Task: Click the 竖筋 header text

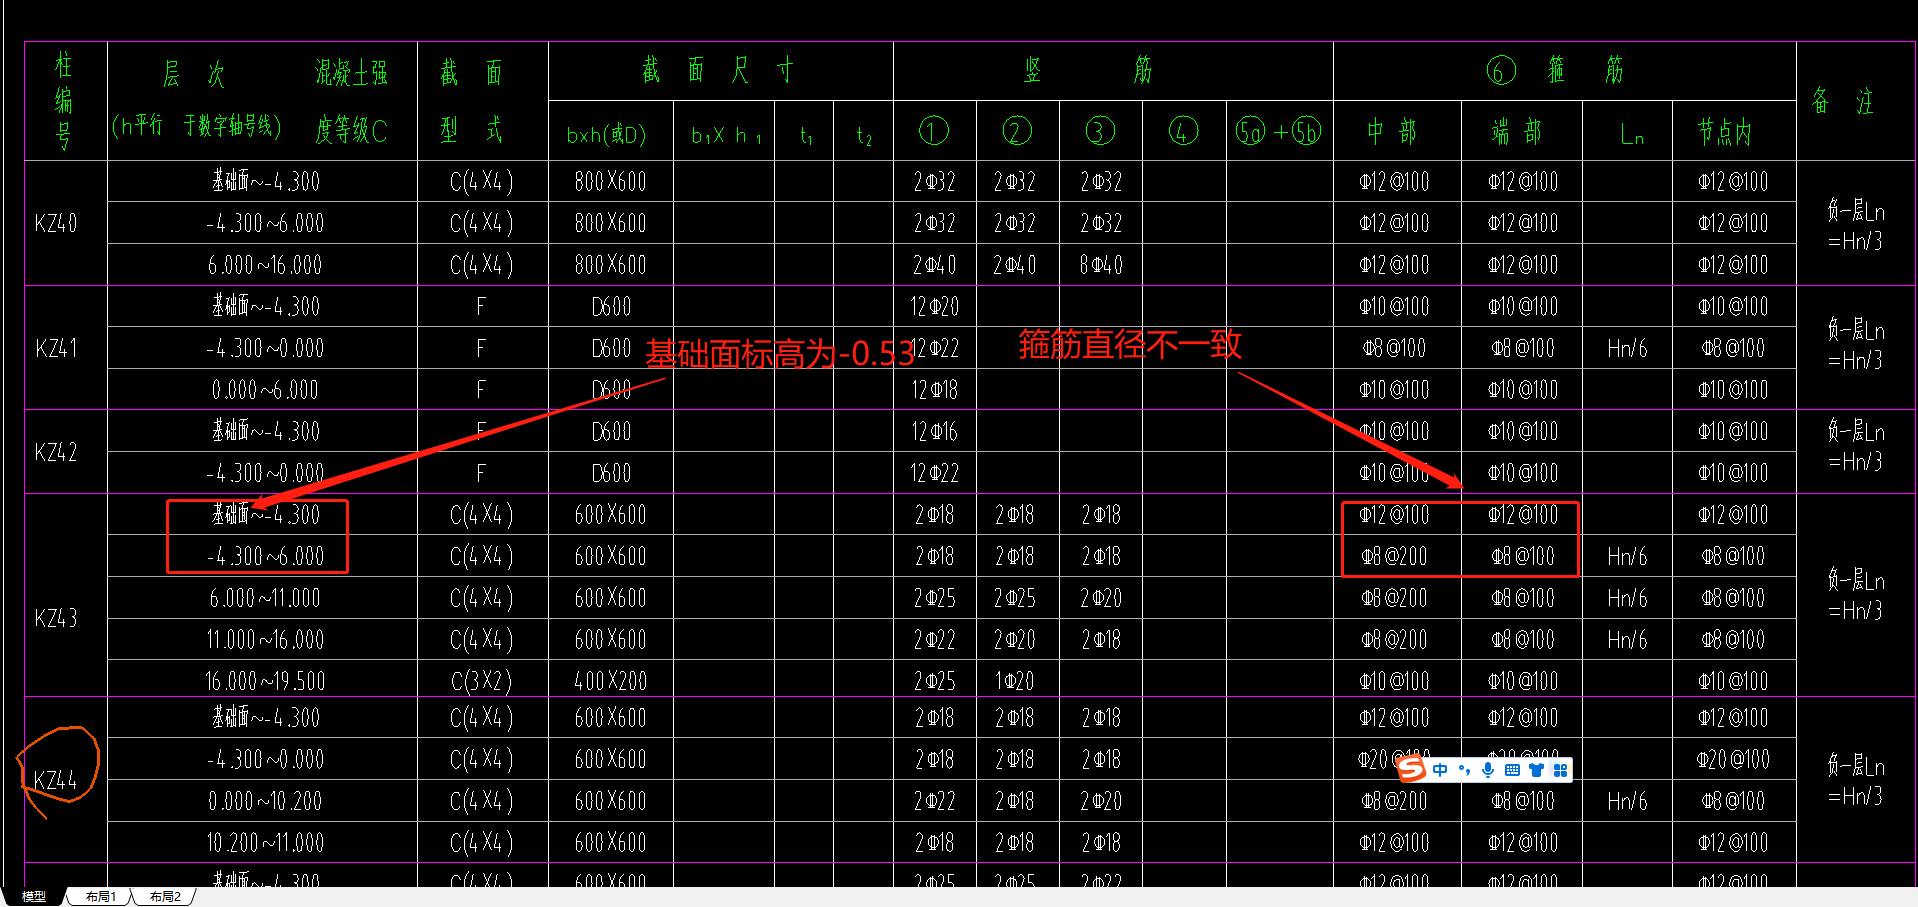Action: tap(1088, 70)
